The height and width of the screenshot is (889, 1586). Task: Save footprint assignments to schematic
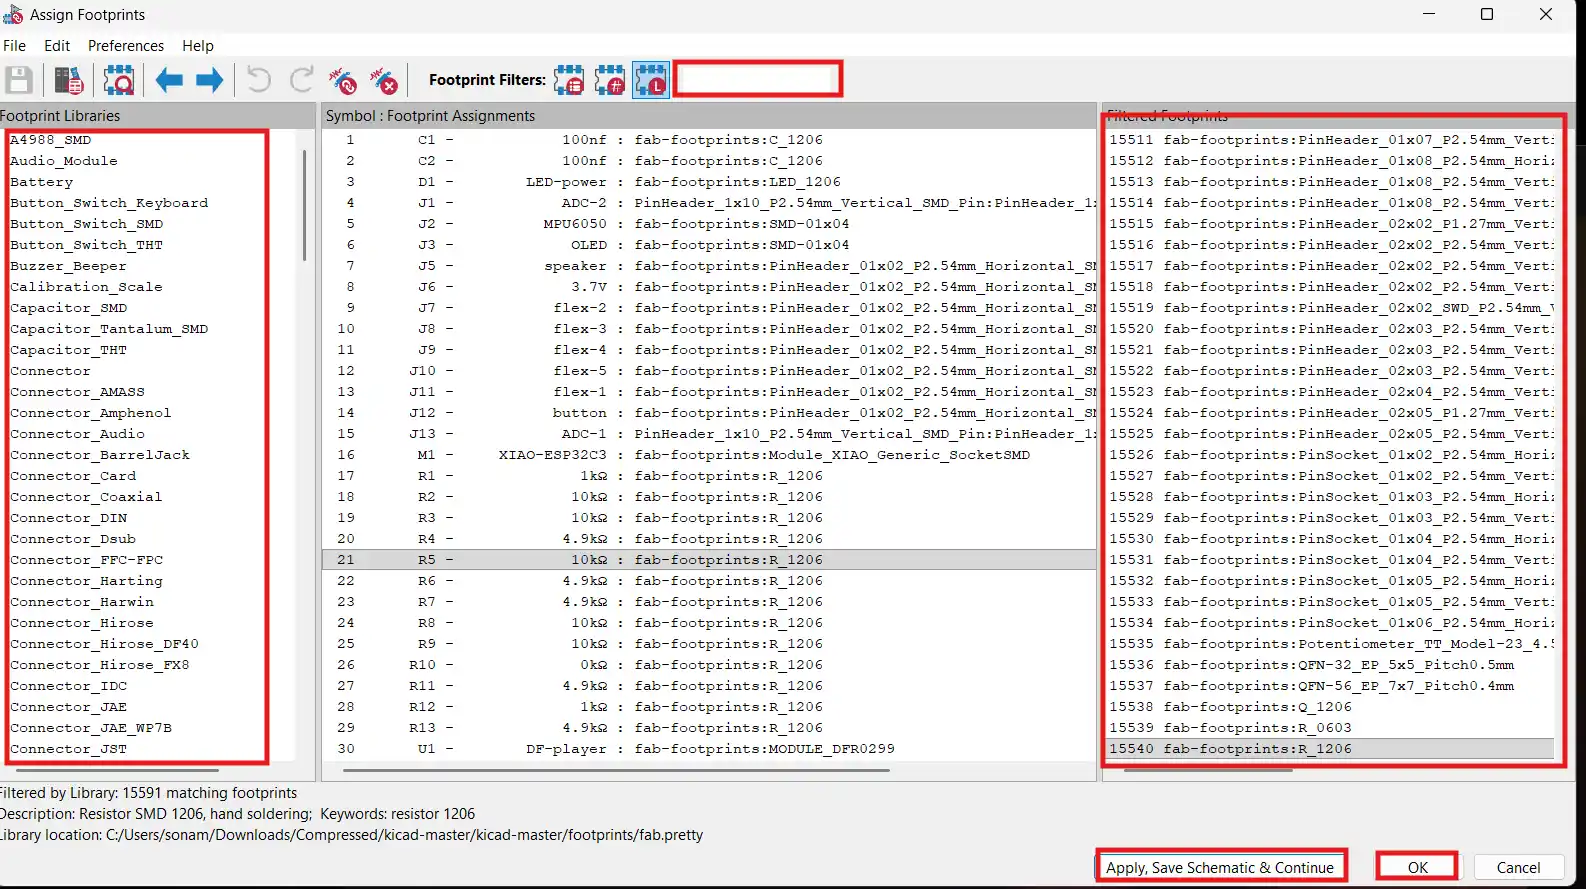[19, 80]
